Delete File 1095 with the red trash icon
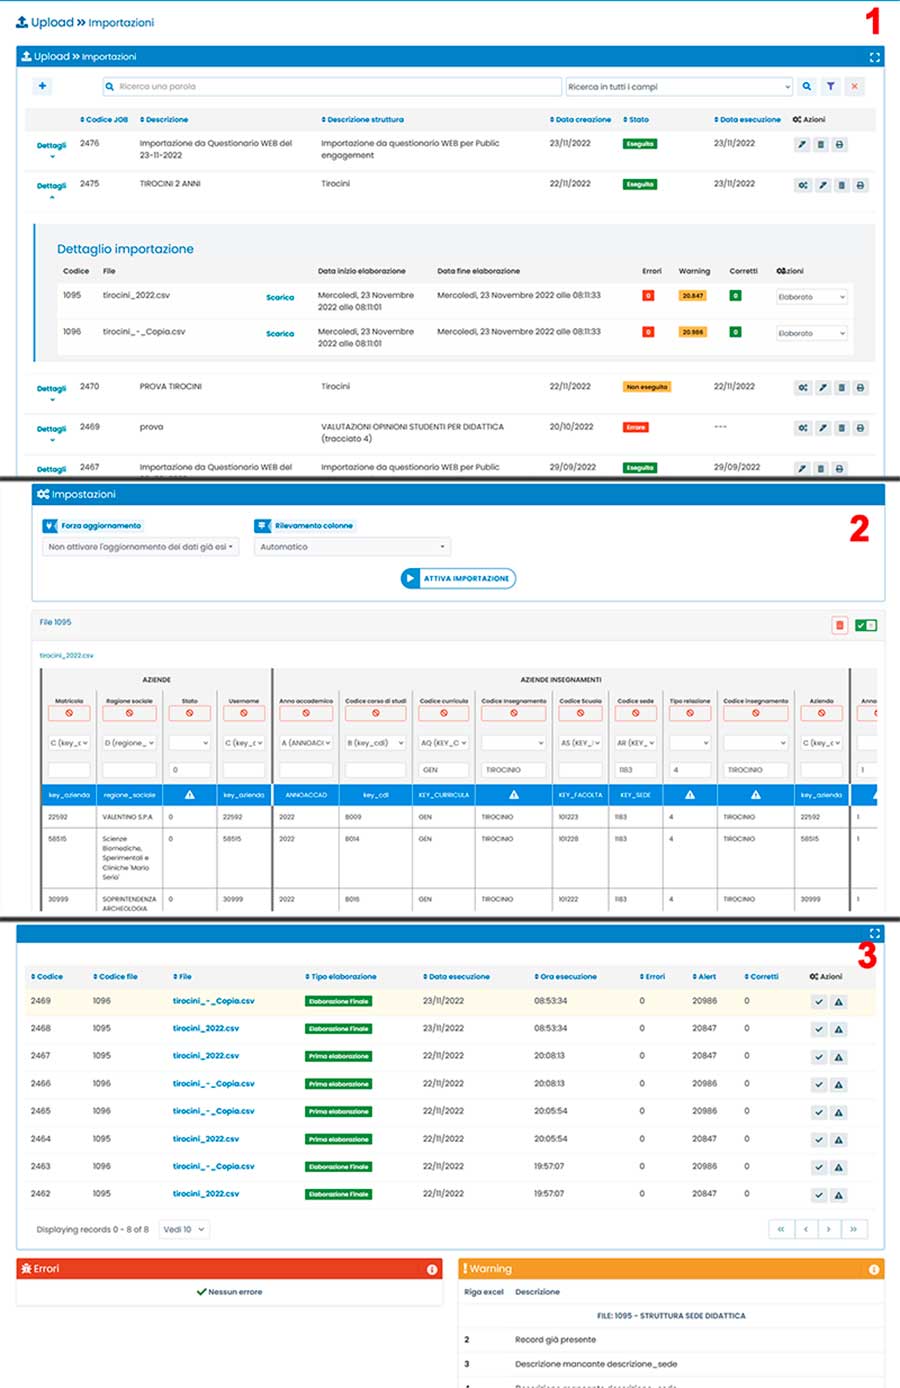 pyautogui.click(x=839, y=625)
